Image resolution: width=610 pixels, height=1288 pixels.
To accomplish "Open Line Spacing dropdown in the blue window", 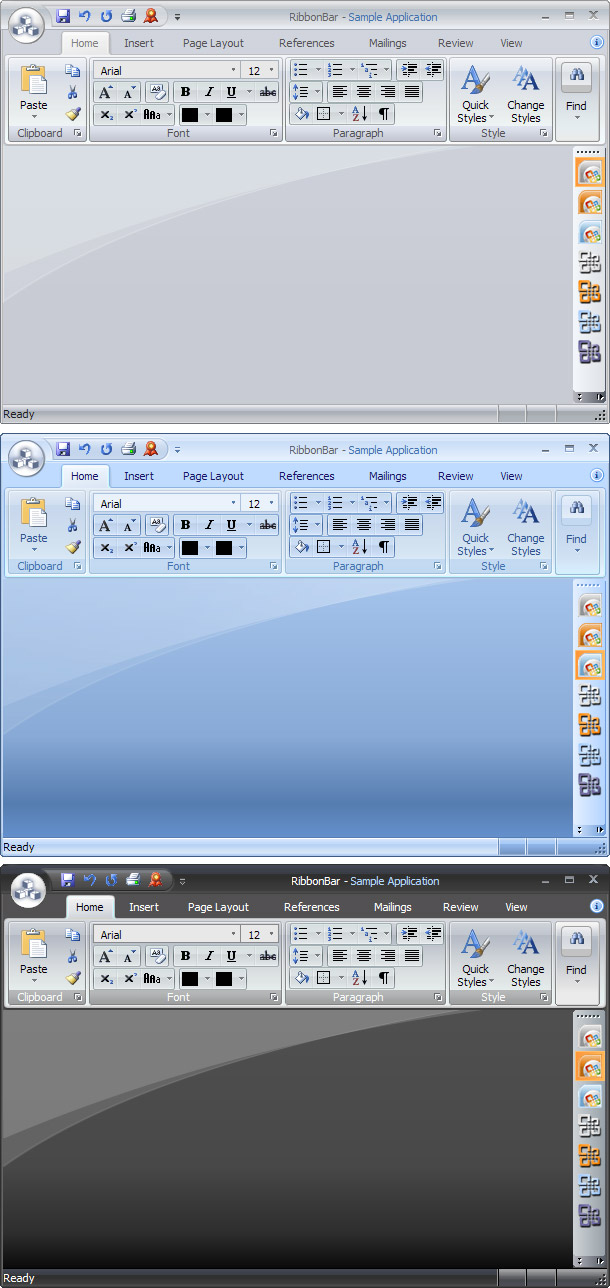I will click(x=317, y=525).
